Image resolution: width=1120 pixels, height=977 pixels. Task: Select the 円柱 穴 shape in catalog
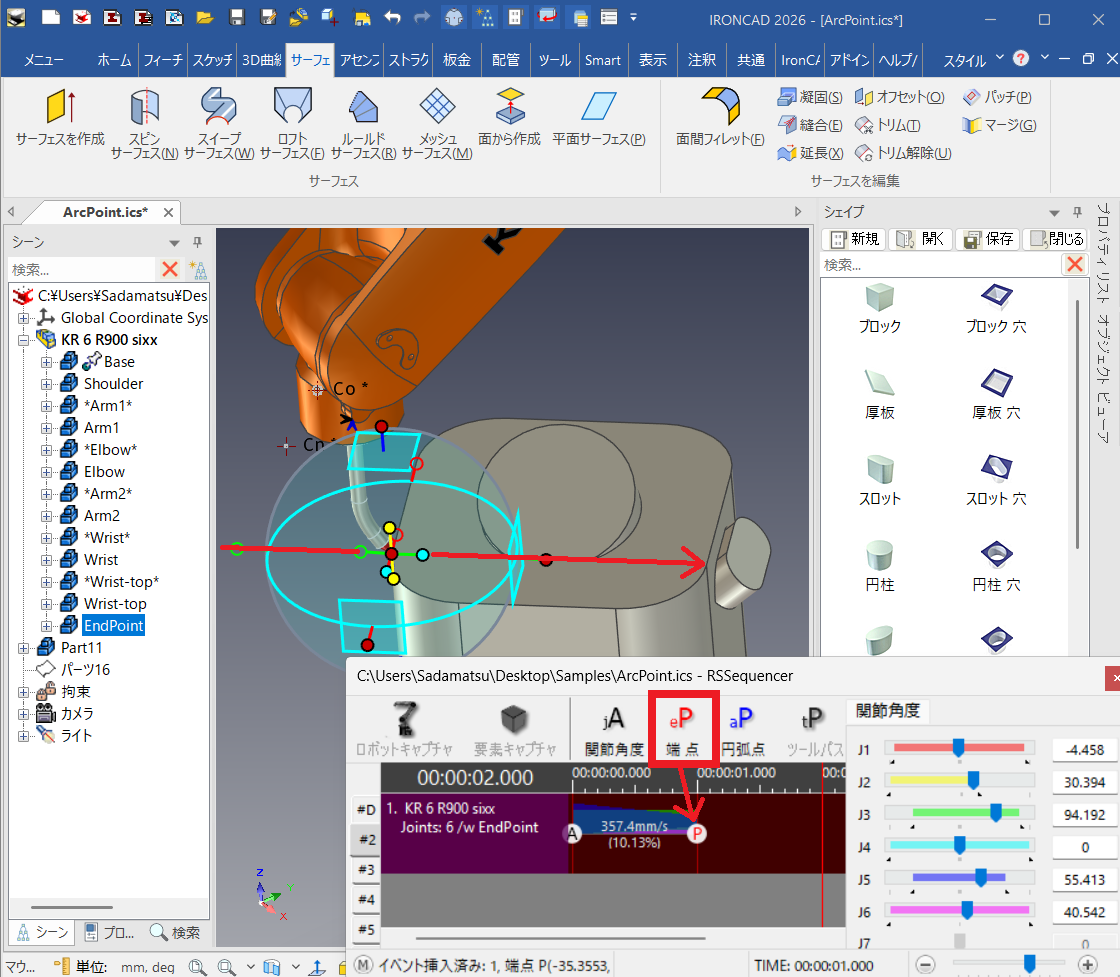[996, 567]
